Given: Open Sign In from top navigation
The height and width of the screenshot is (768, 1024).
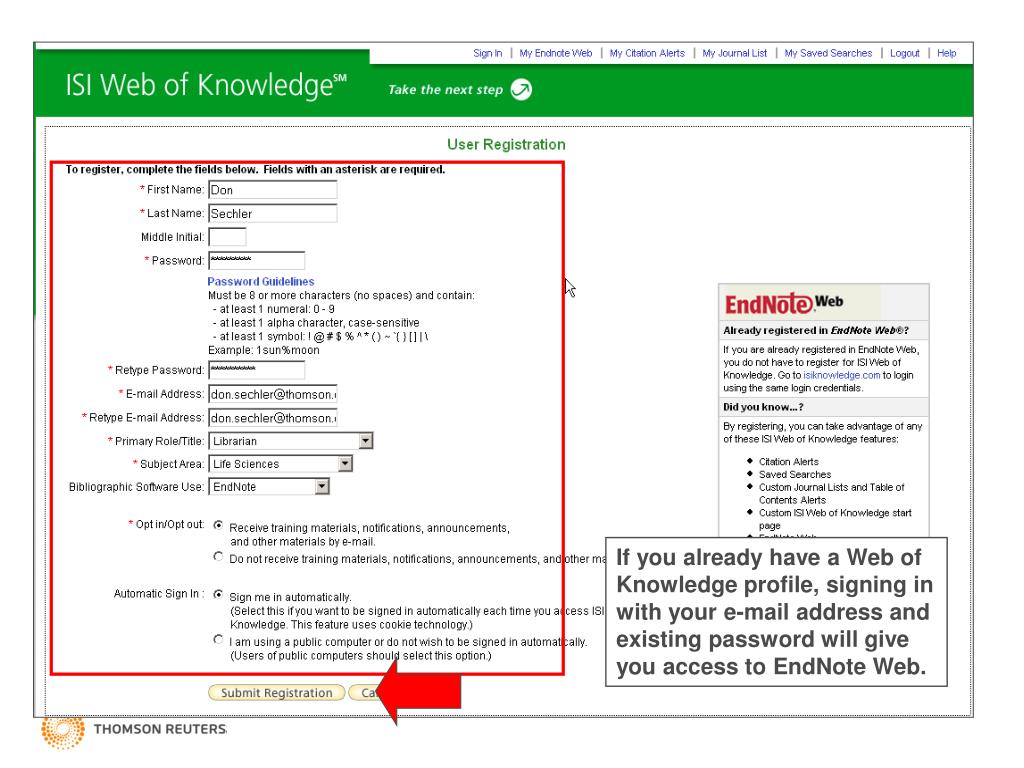Looking at the screenshot, I should coord(488,54).
